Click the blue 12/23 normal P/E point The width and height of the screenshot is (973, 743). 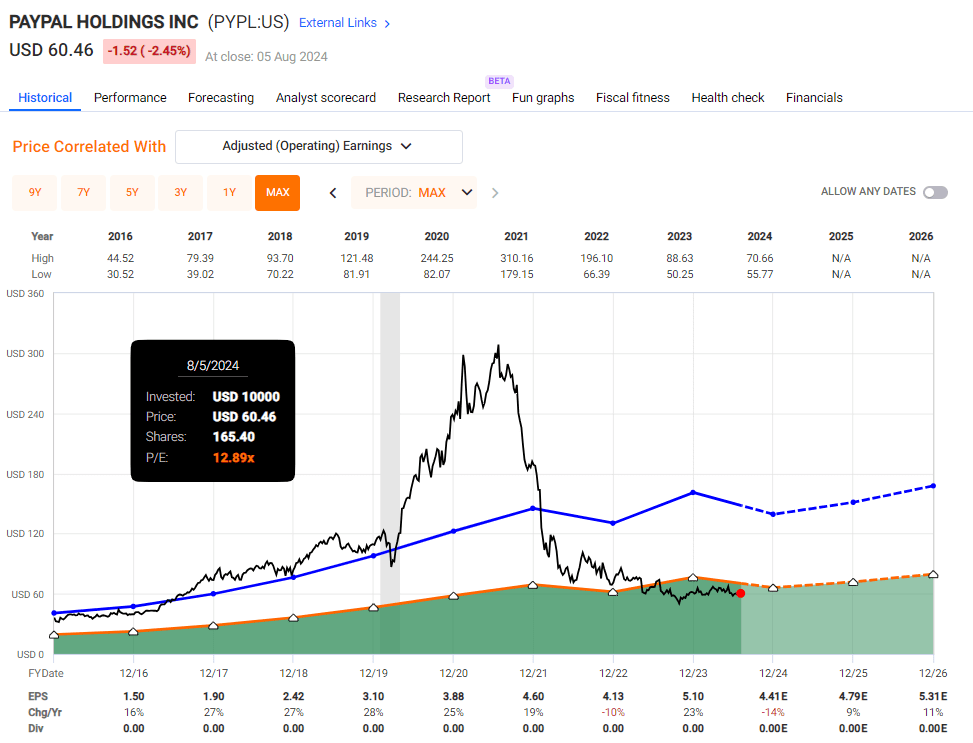tap(693, 492)
